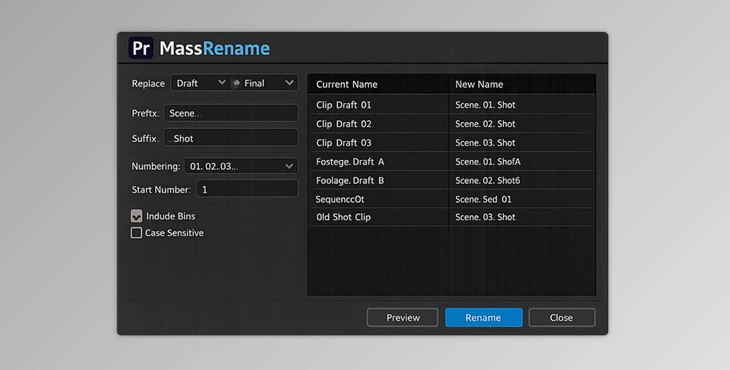Select the SequenccOt row
This screenshot has height=370, width=730.
coord(452,199)
